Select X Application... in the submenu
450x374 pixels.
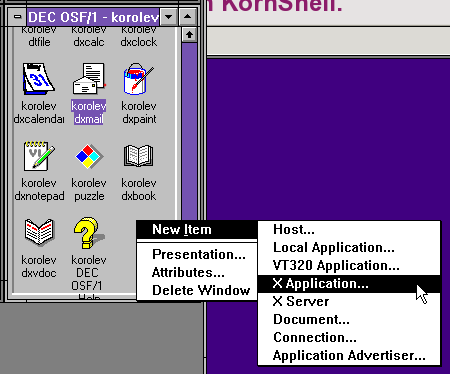pyautogui.click(x=349, y=284)
